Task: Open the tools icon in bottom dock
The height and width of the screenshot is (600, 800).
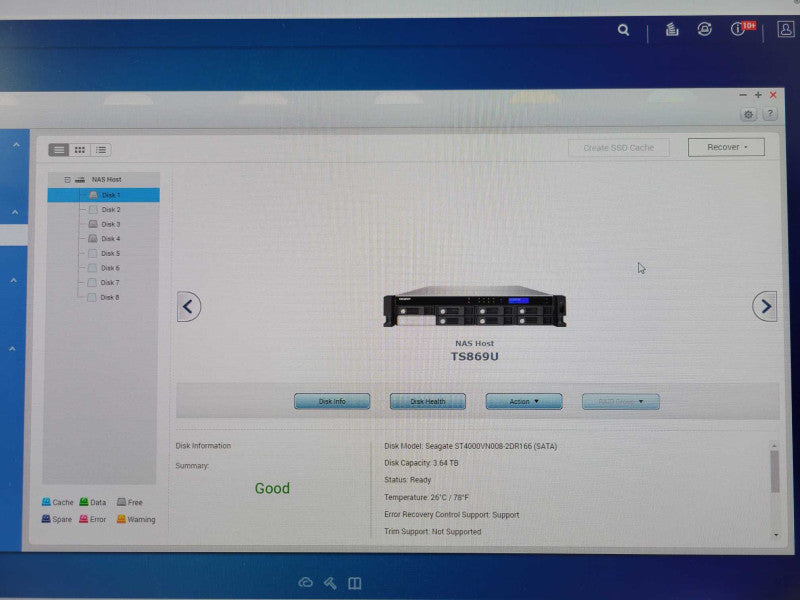Action: click(330, 583)
